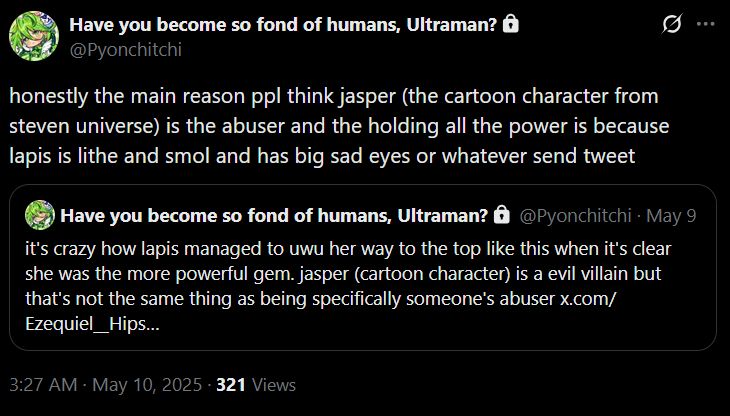Open the main author's display name link

284,23
